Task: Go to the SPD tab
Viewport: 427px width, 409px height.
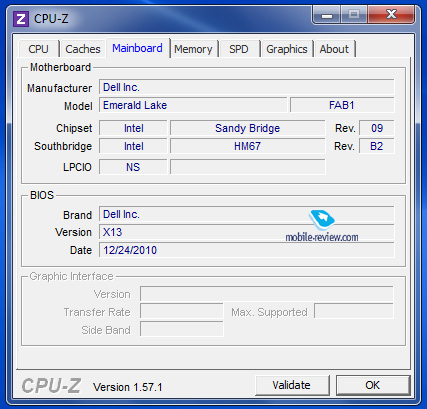Action: click(x=239, y=49)
